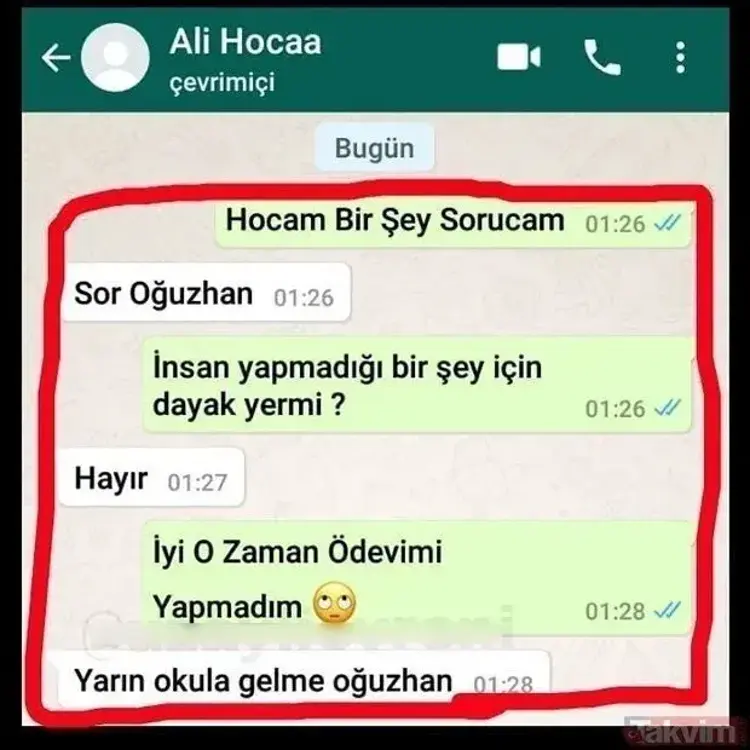750x750 pixels.
Task: Tap the rolling eyes emoji
Action: click(x=334, y=602)
